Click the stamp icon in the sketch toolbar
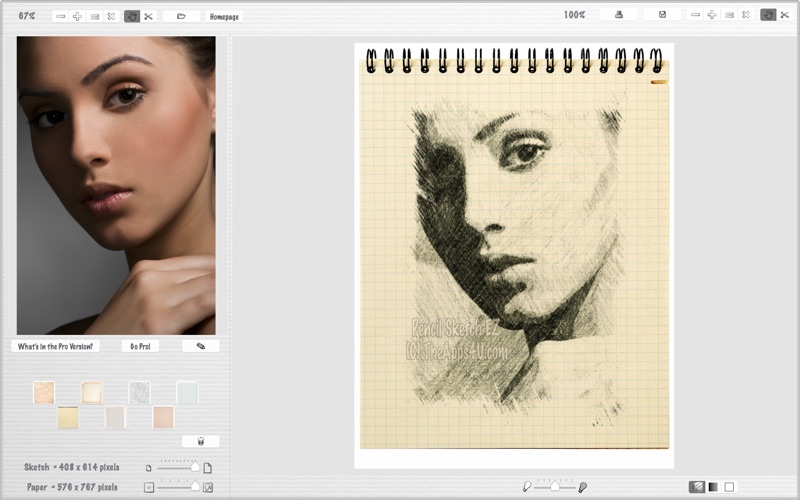Viewport: 800px width, 500px height. click(x=619, y=15)
